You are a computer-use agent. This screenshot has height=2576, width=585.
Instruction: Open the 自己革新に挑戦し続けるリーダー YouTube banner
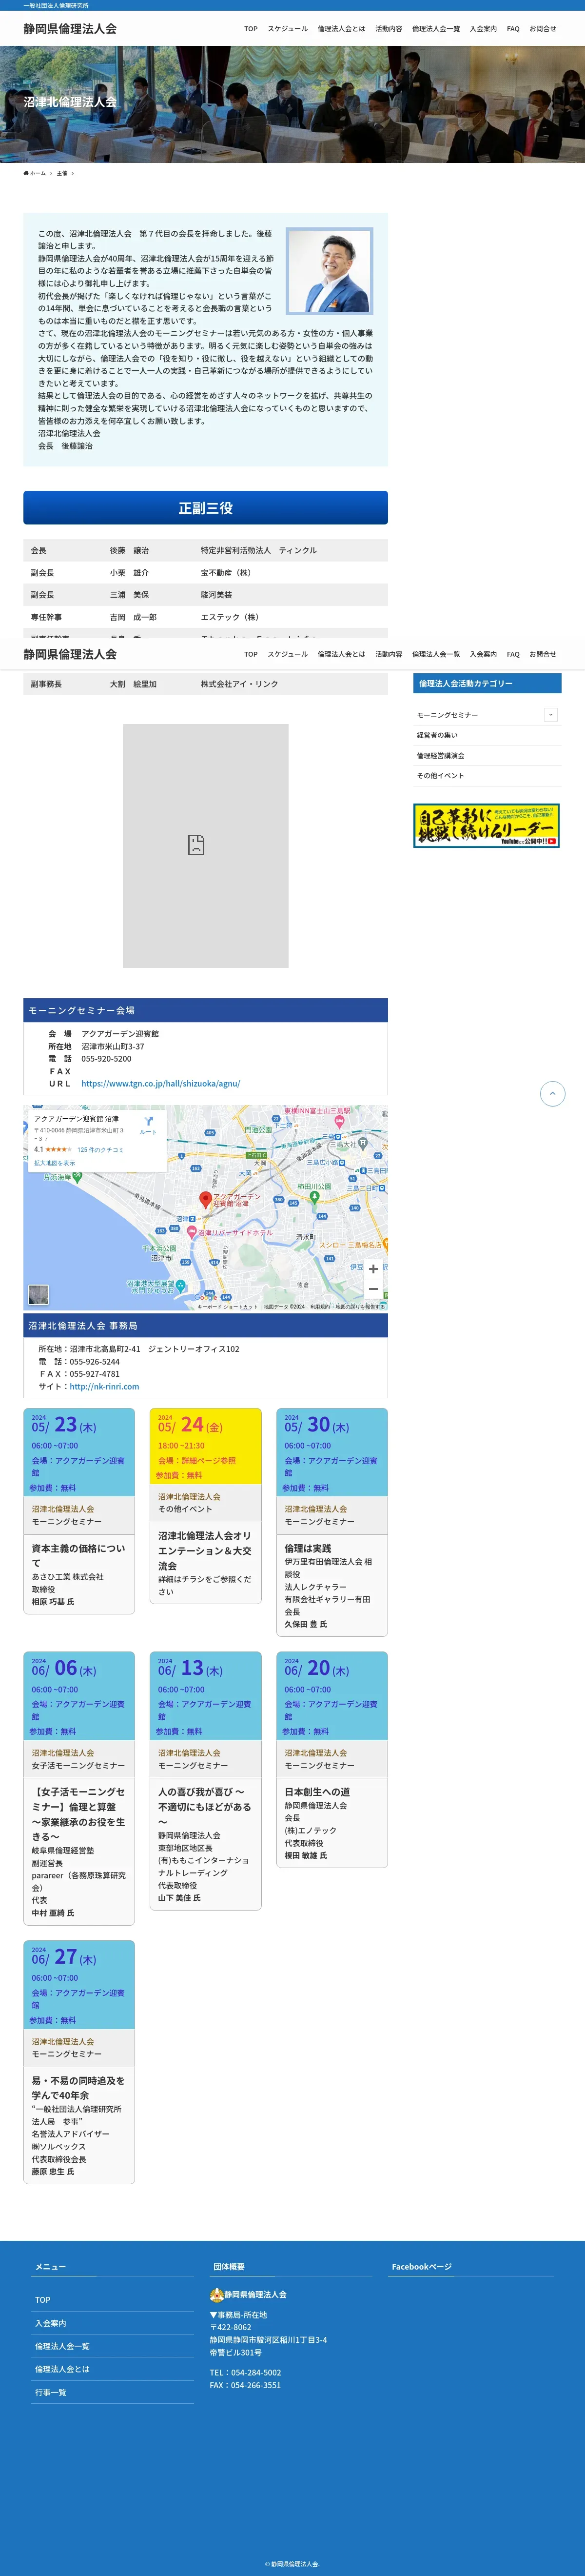click(486, 825)
